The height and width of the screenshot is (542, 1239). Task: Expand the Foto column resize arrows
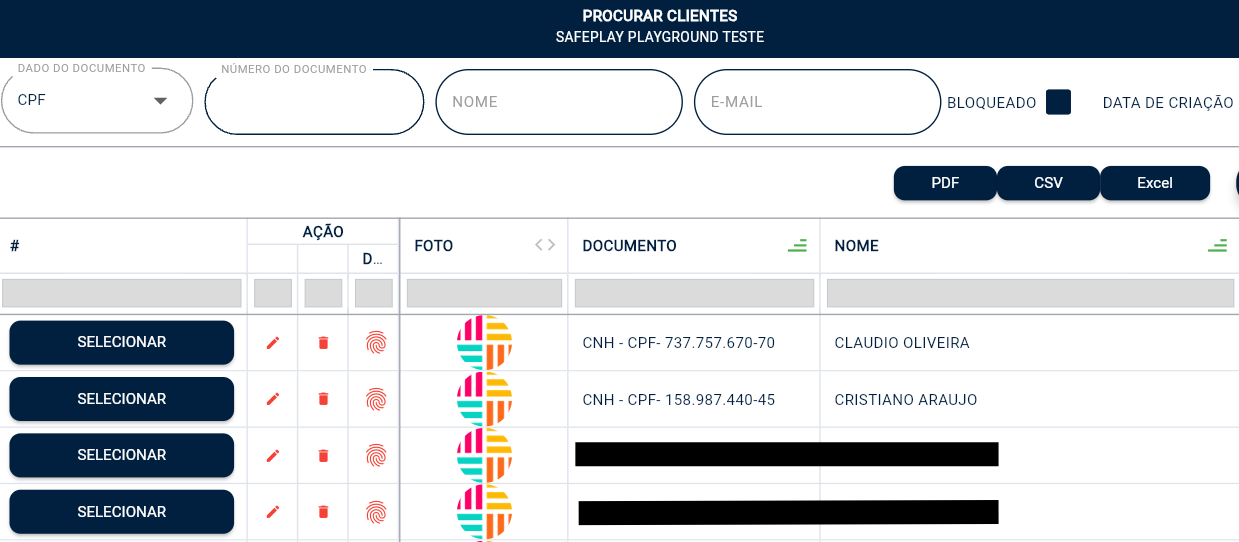point(544,245)
